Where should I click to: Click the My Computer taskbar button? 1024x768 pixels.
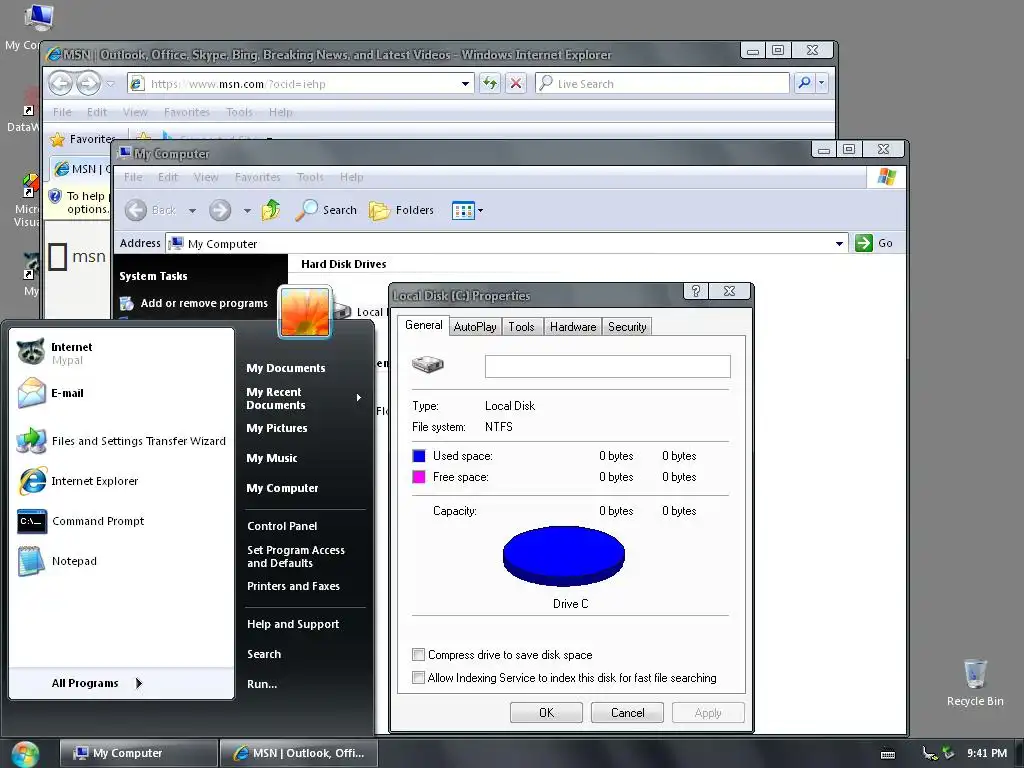click(x=138, y=753)
